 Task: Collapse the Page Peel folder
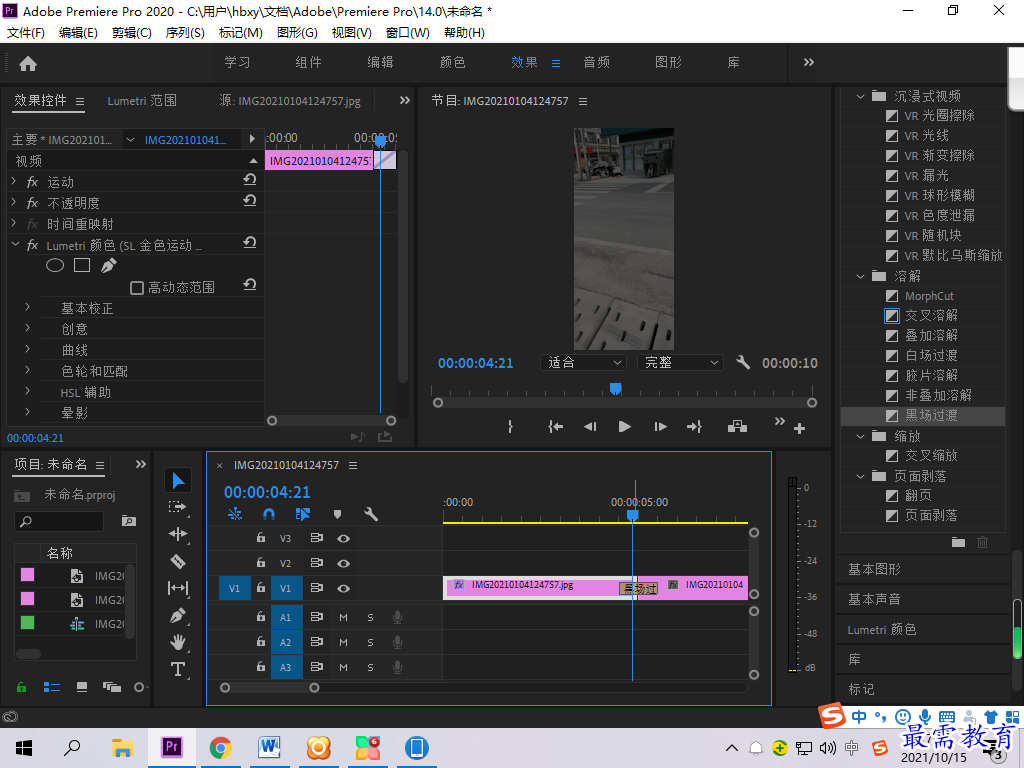(x=860, y=476)
